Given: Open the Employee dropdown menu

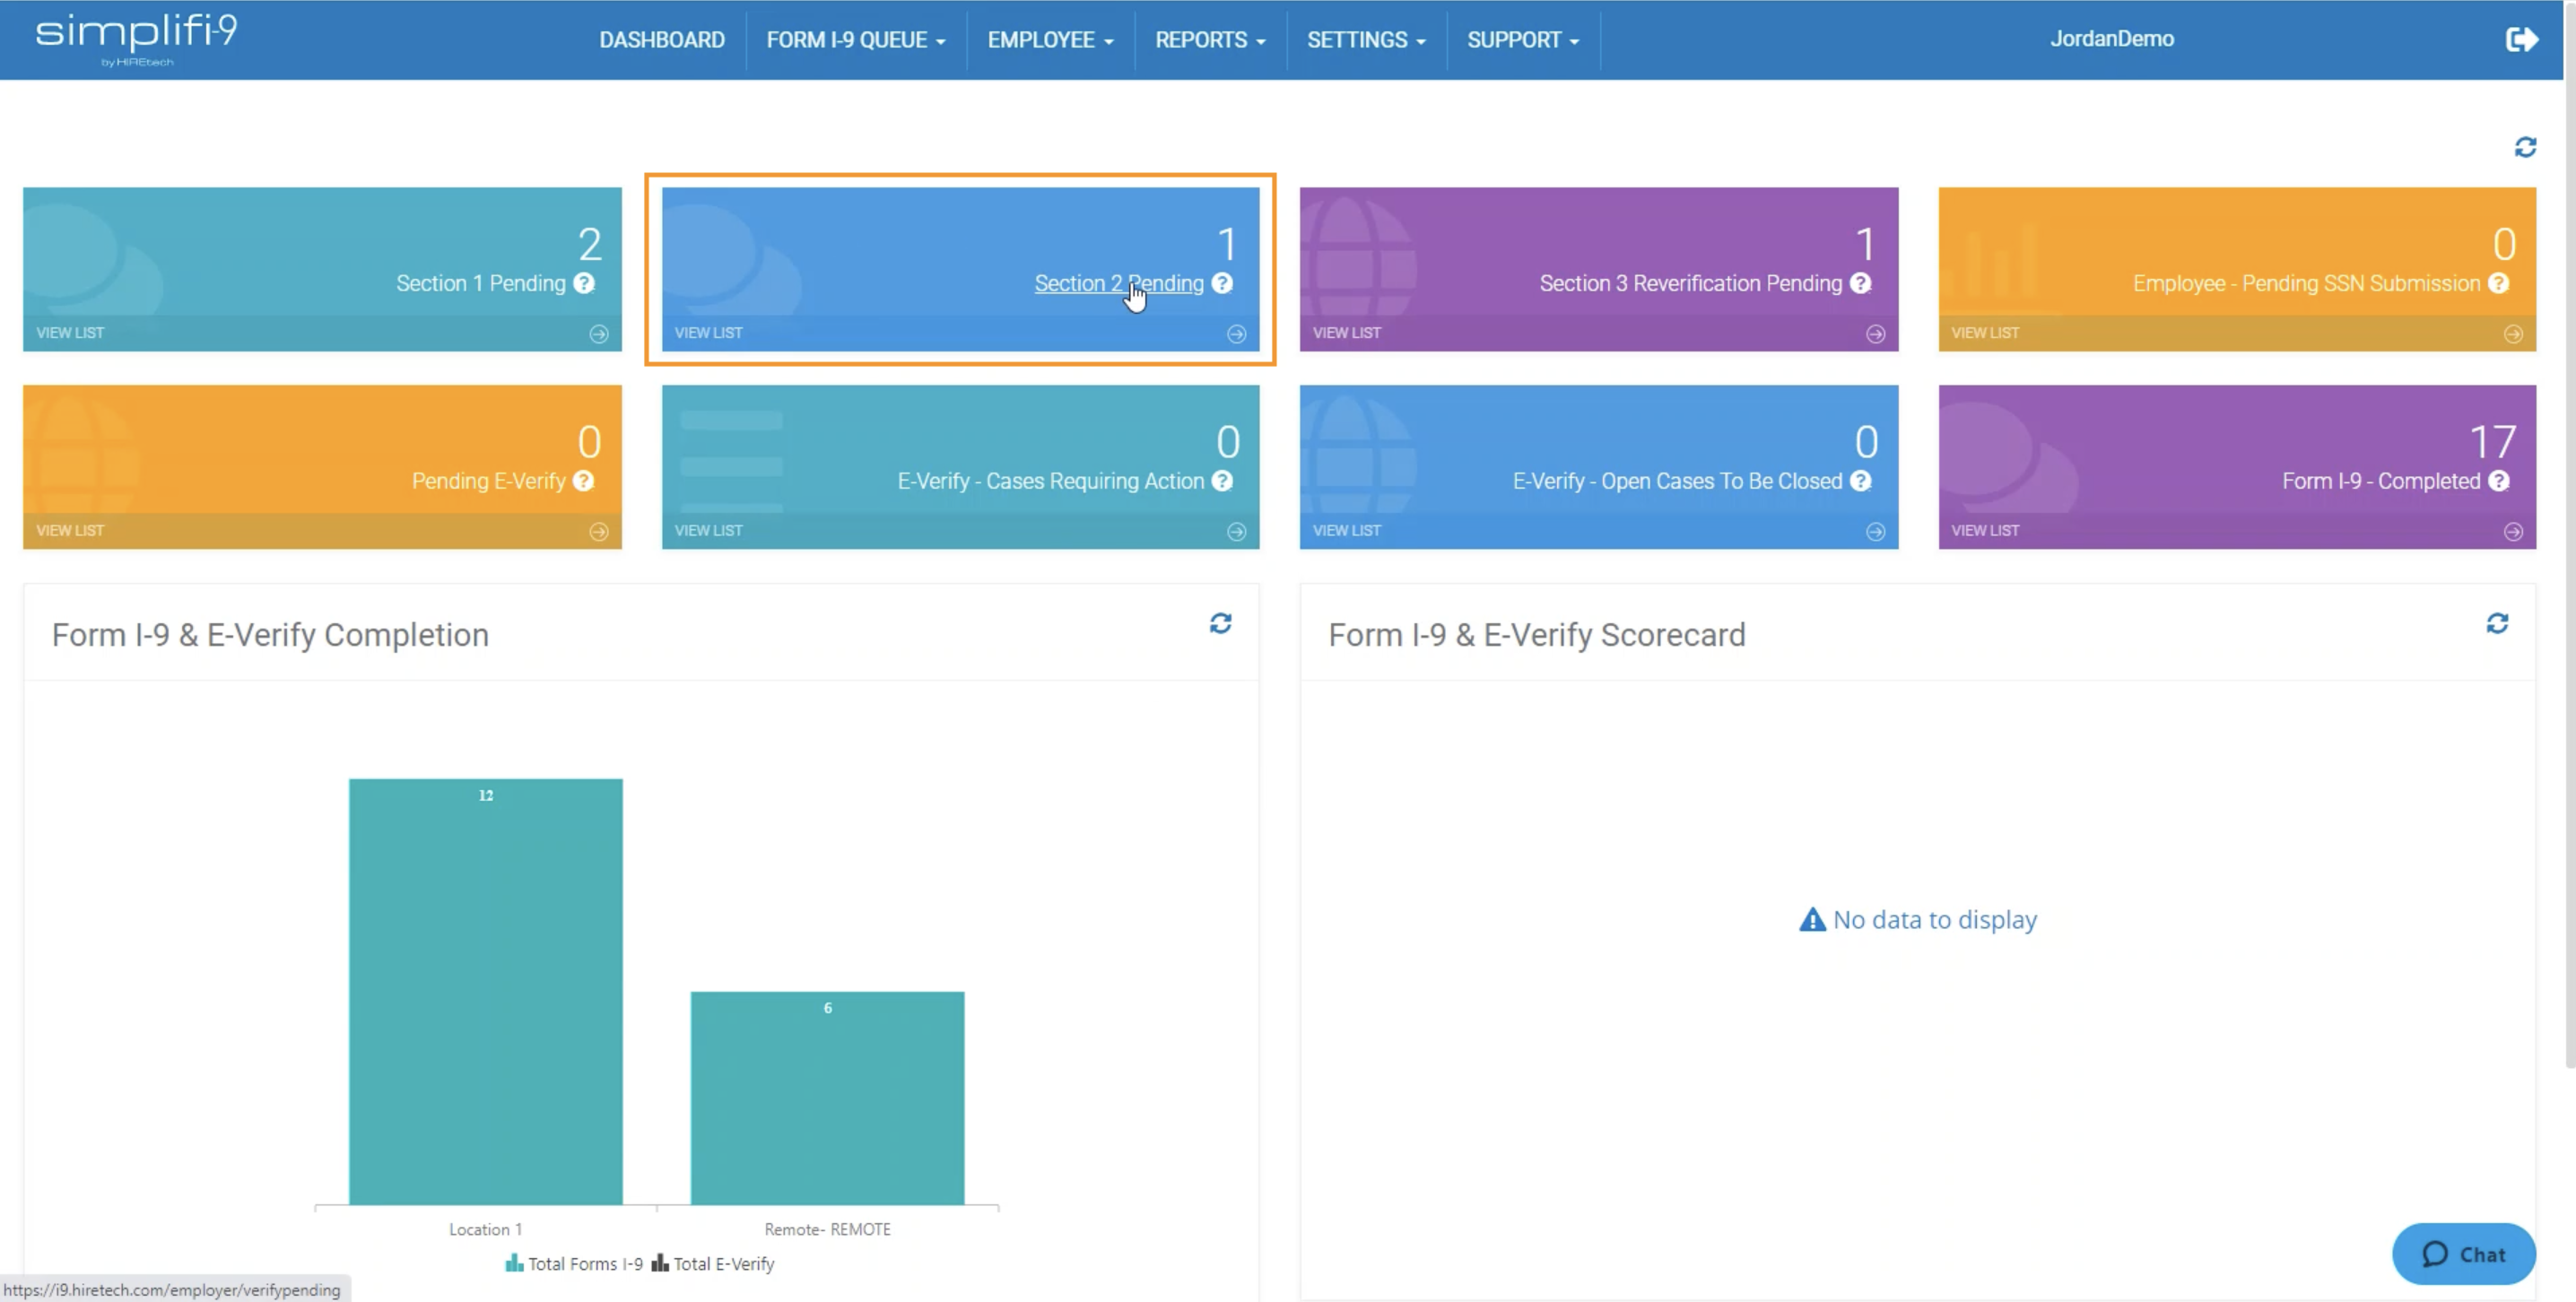Looking at the screenshot, I should click(x=1050, y=40).
